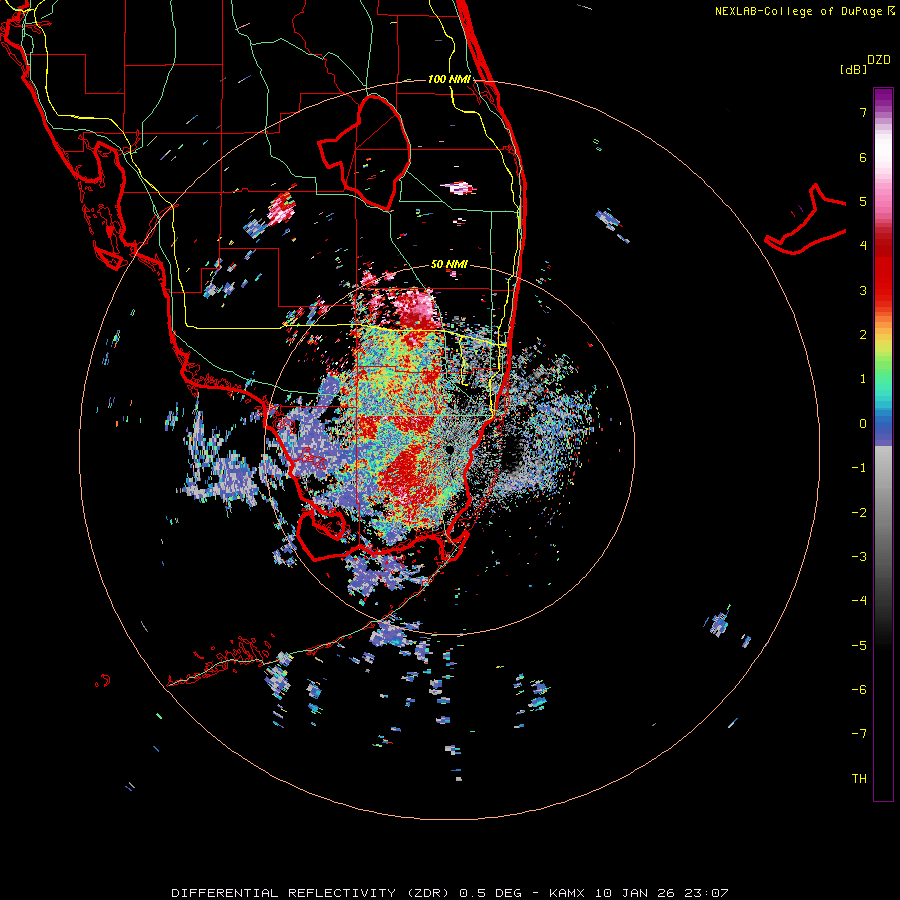Viewport: 900px width, 900px height.
Task: Click the 0 value on color scale
Action: [863, 424]
